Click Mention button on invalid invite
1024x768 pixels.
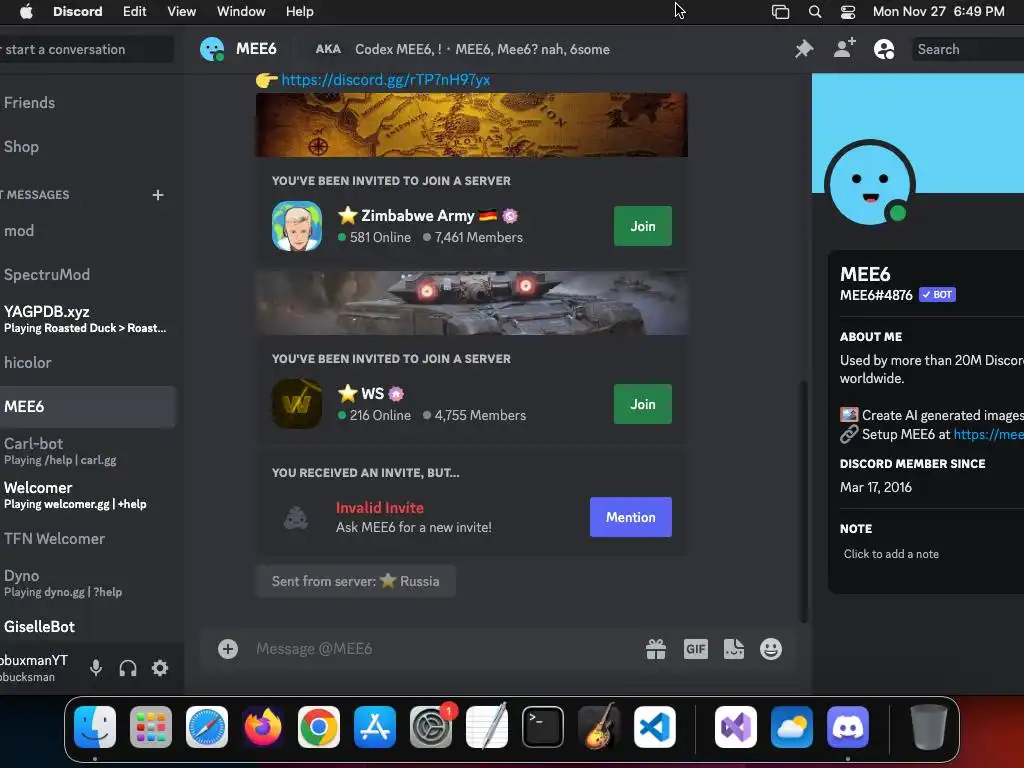[630, 517]
